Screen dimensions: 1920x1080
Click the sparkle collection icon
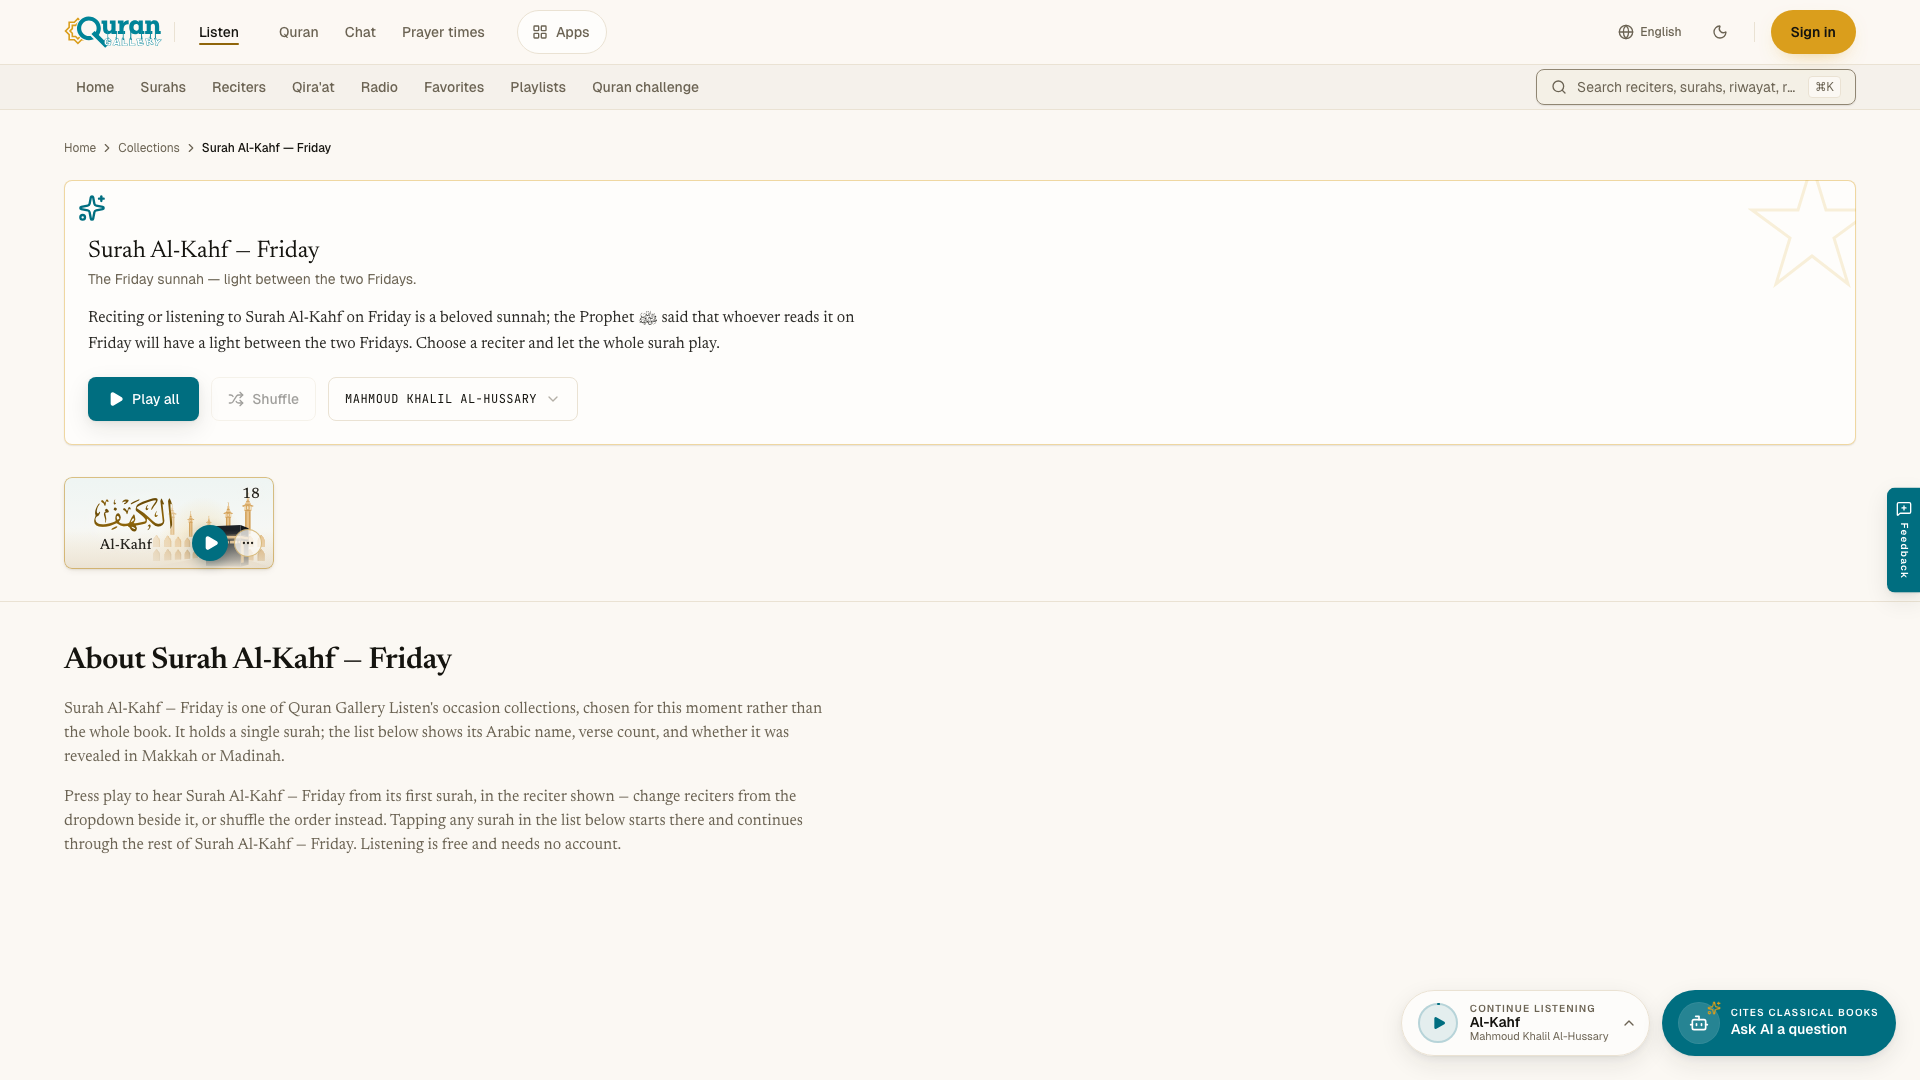(92, 208)
